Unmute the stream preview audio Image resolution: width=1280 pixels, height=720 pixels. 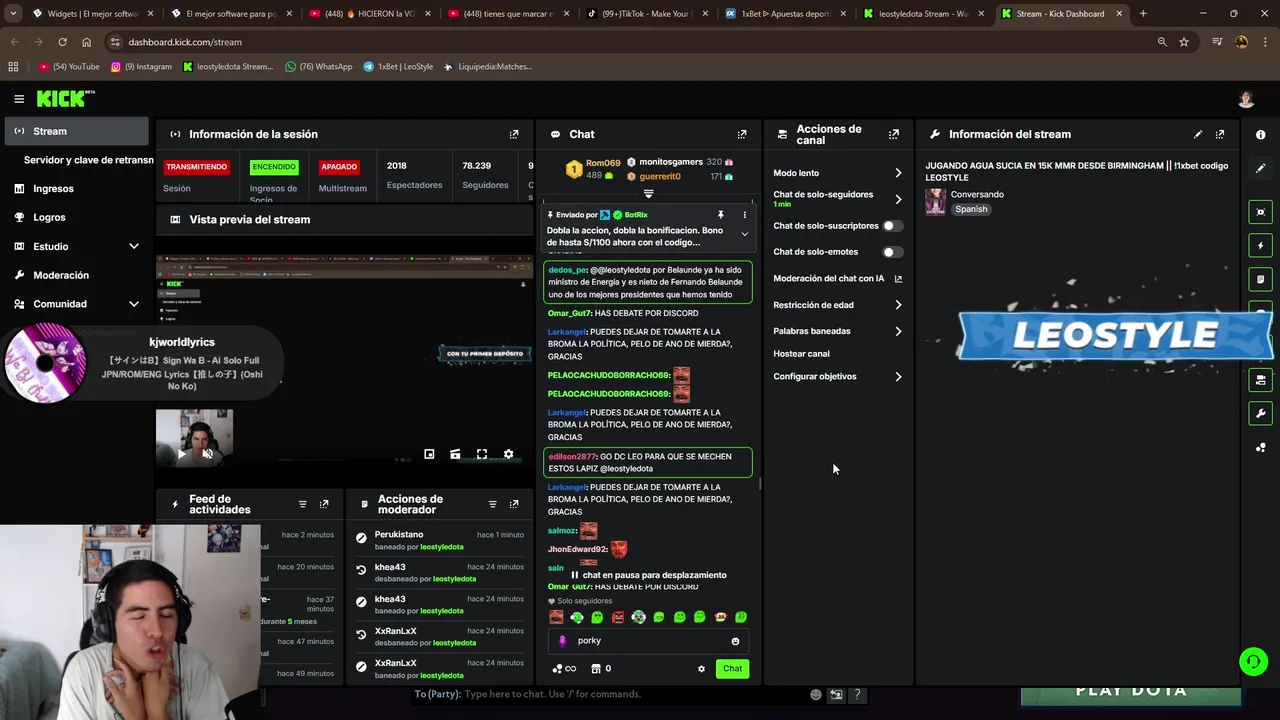click(x=208, y=454)
